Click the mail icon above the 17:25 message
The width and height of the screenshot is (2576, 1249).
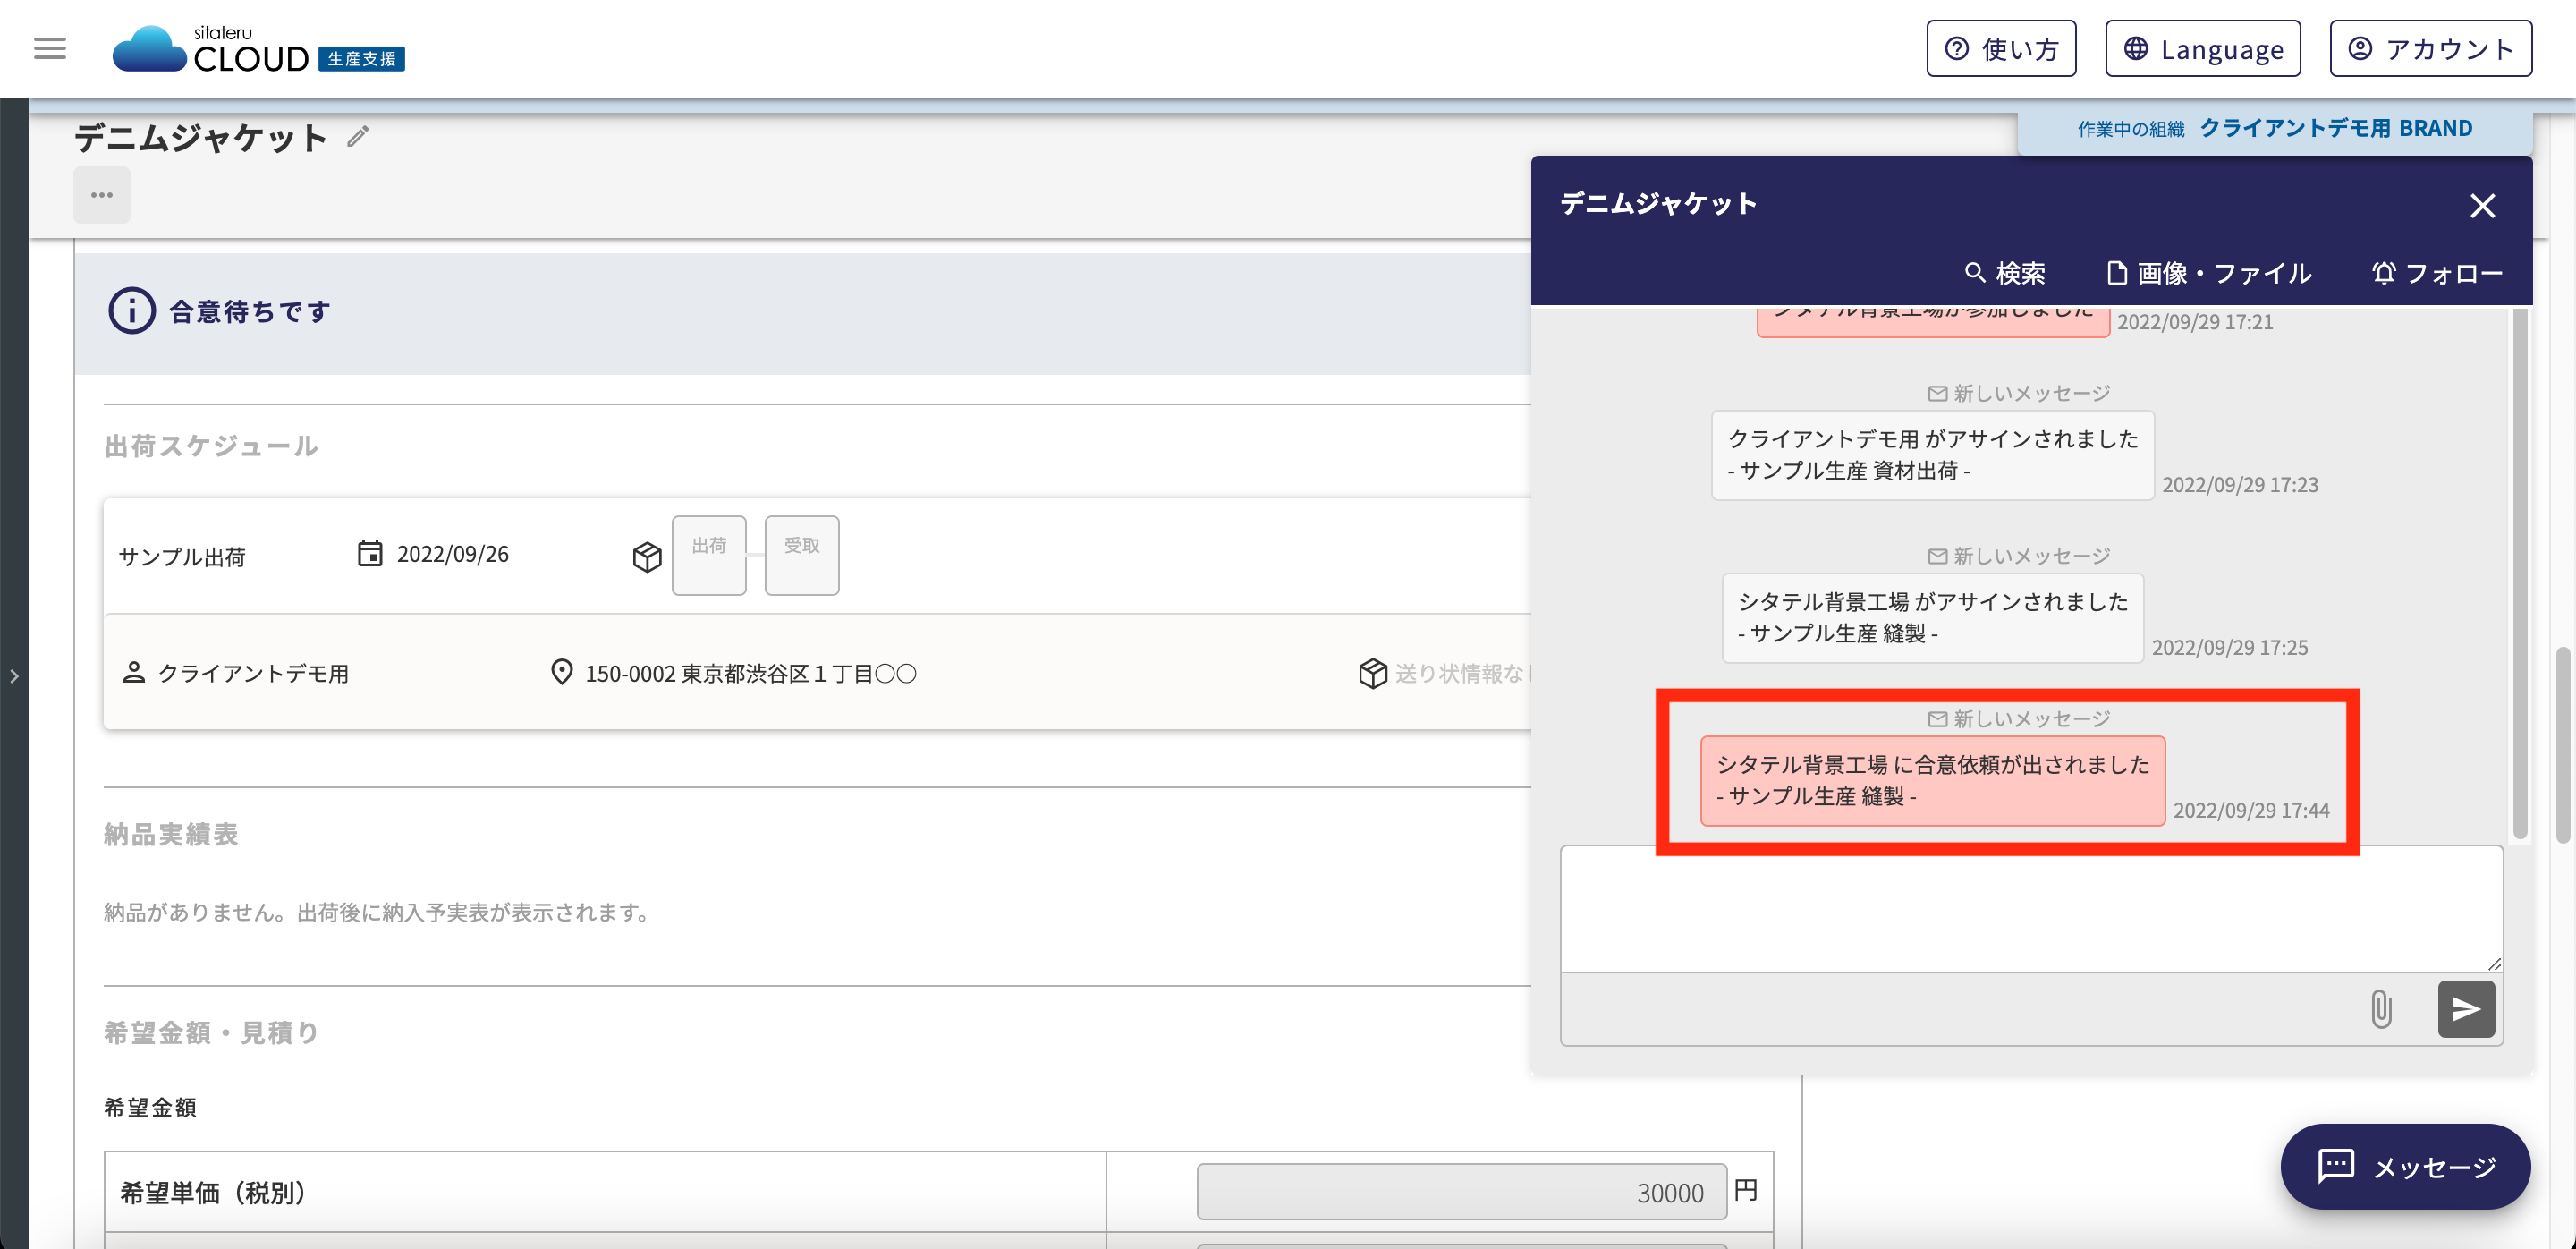coord(1937,555)
